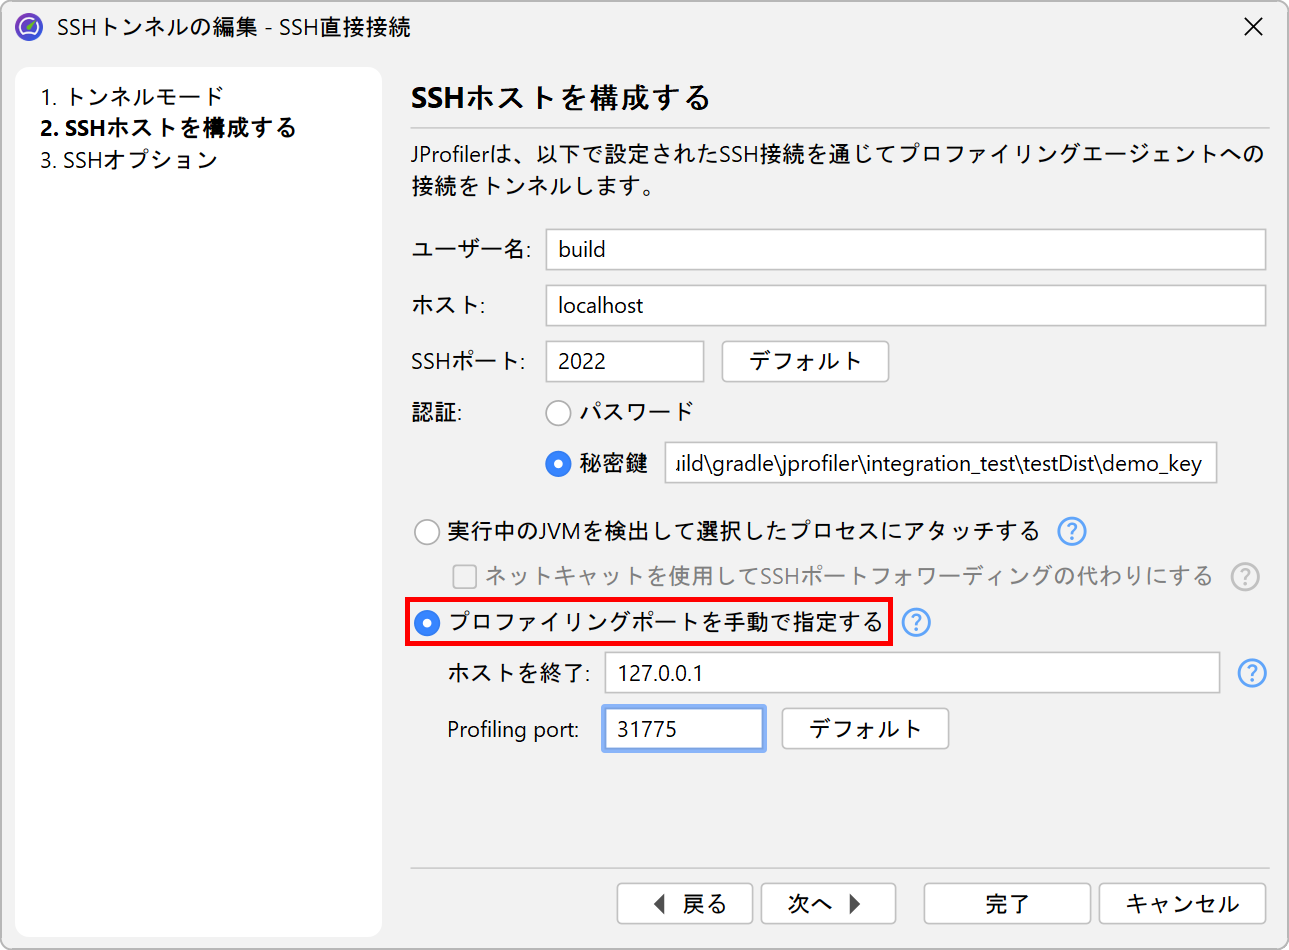The image size is (1289, 950).
Task: Click デフォルト button next to SSH port
Action: pyautogui.click(x=805, y=361)
